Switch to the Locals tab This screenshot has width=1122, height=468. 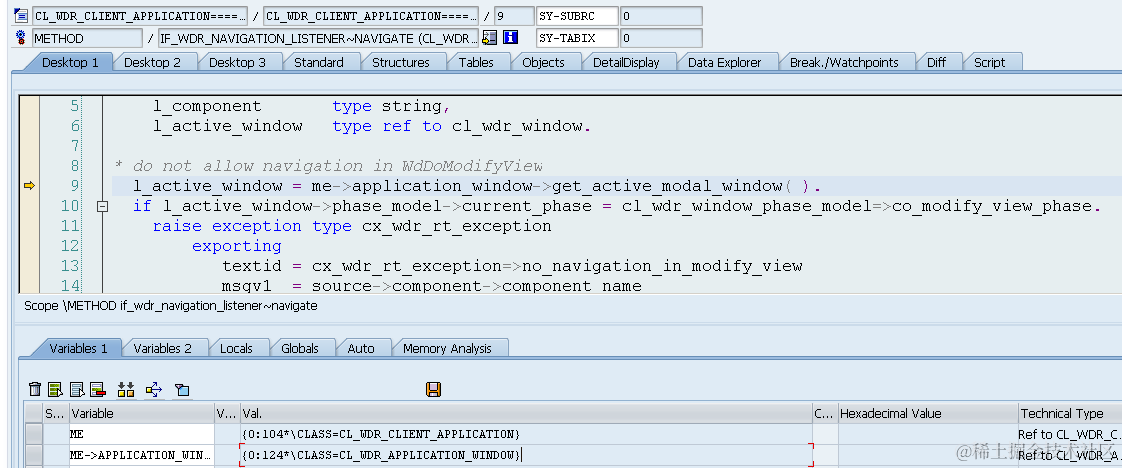coord(236,348)
